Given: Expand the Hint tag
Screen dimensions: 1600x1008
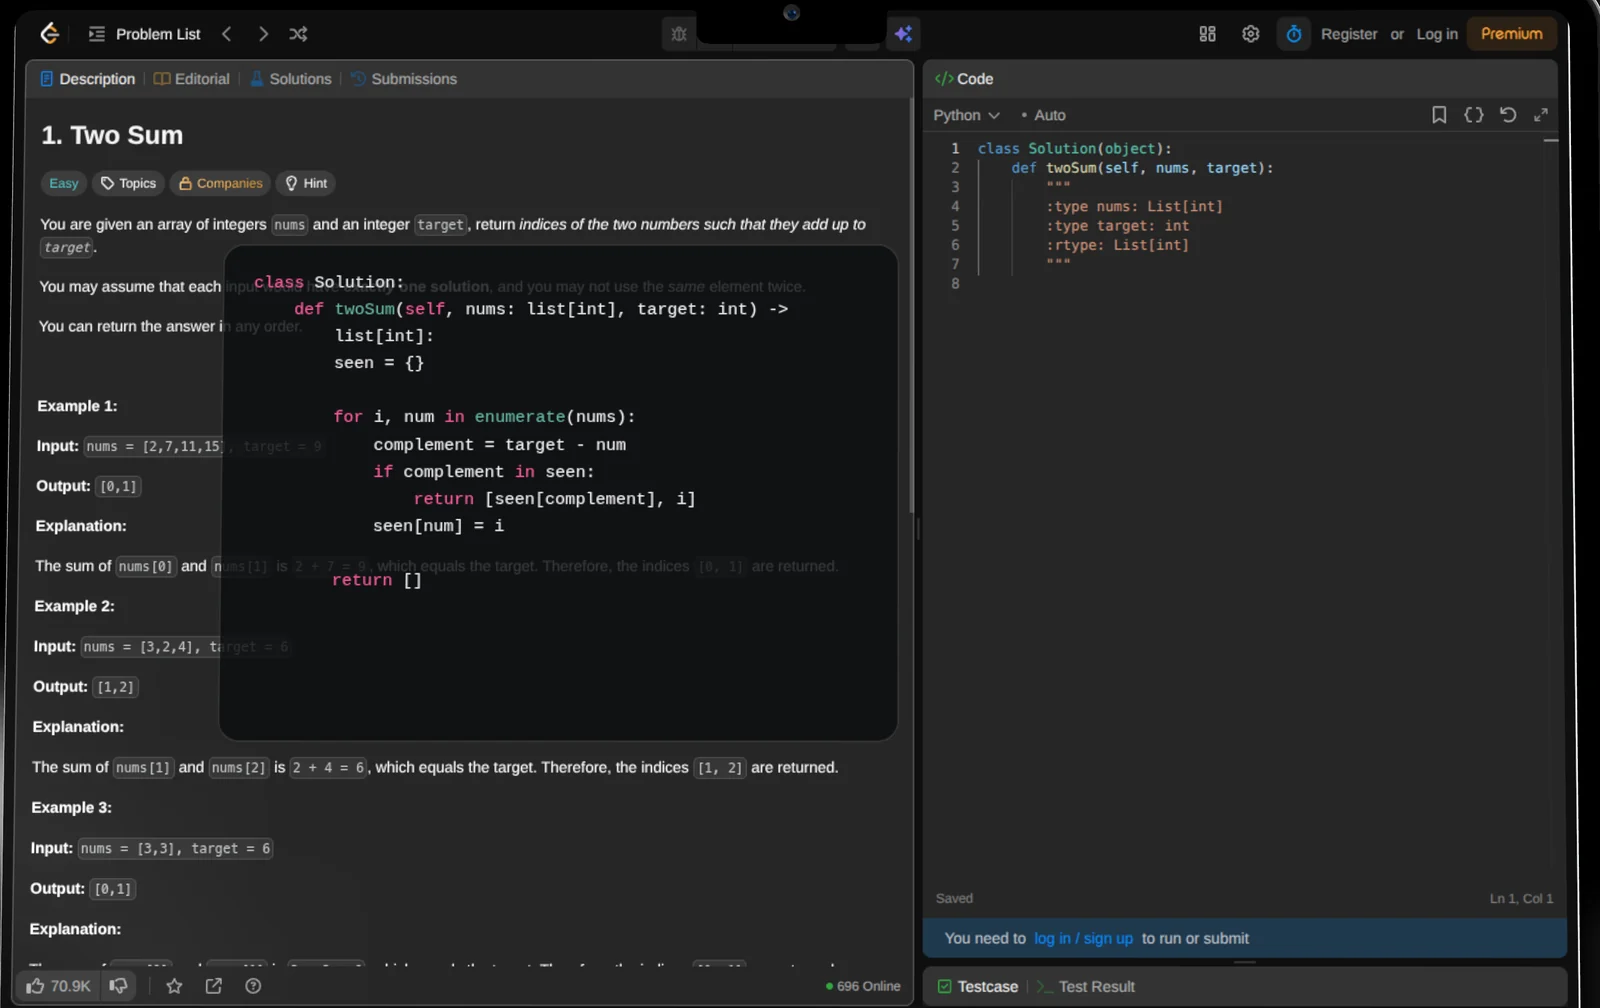Looking at the screenshot, I should pos(306,183).
